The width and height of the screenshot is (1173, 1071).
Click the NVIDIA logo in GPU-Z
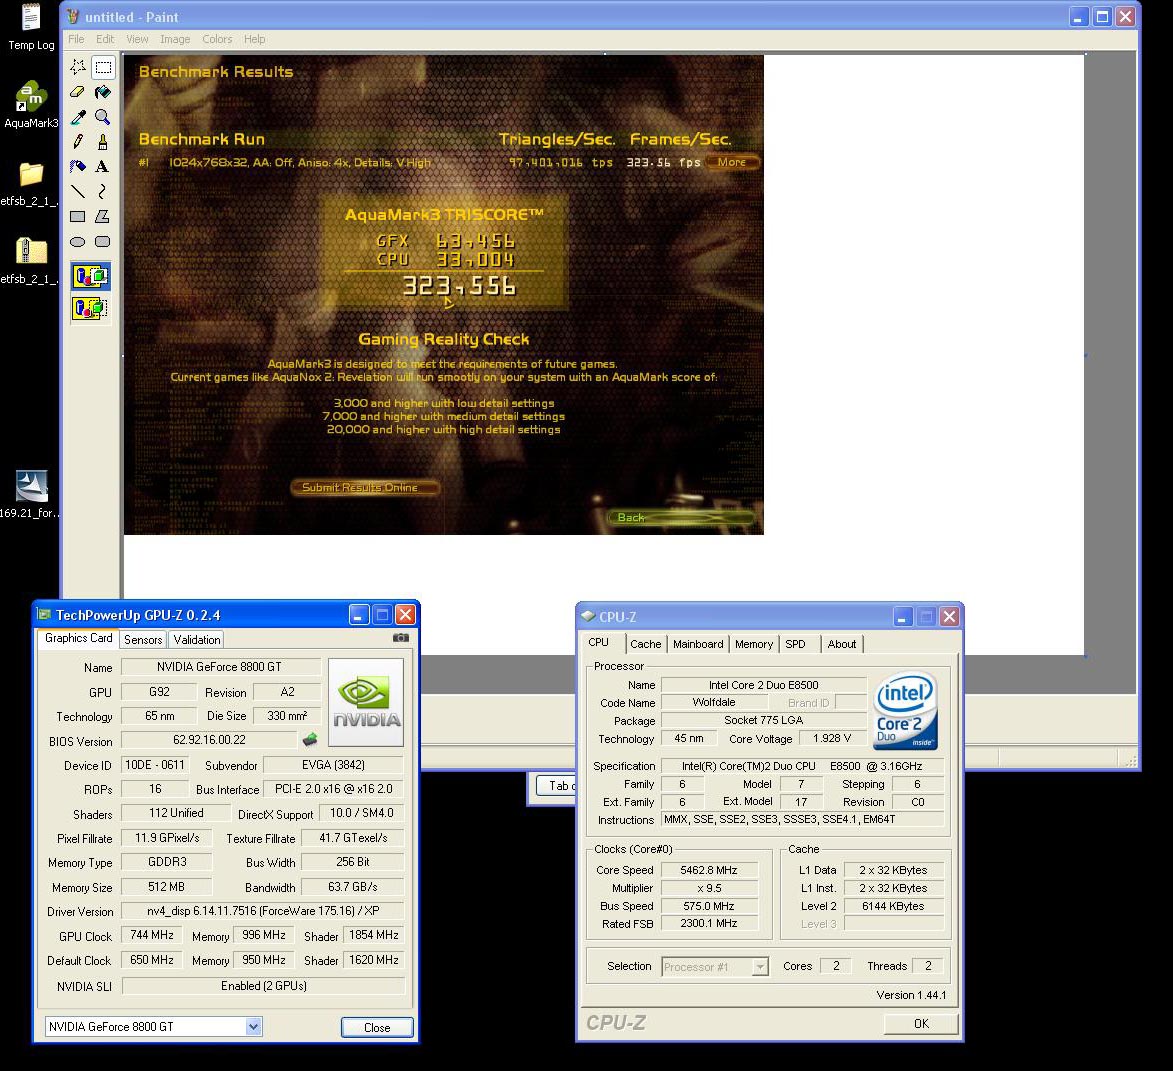(366, 702)
